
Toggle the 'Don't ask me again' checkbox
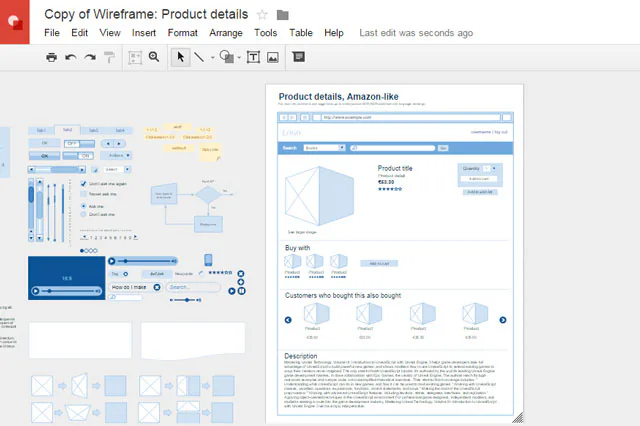coord(84,184)
